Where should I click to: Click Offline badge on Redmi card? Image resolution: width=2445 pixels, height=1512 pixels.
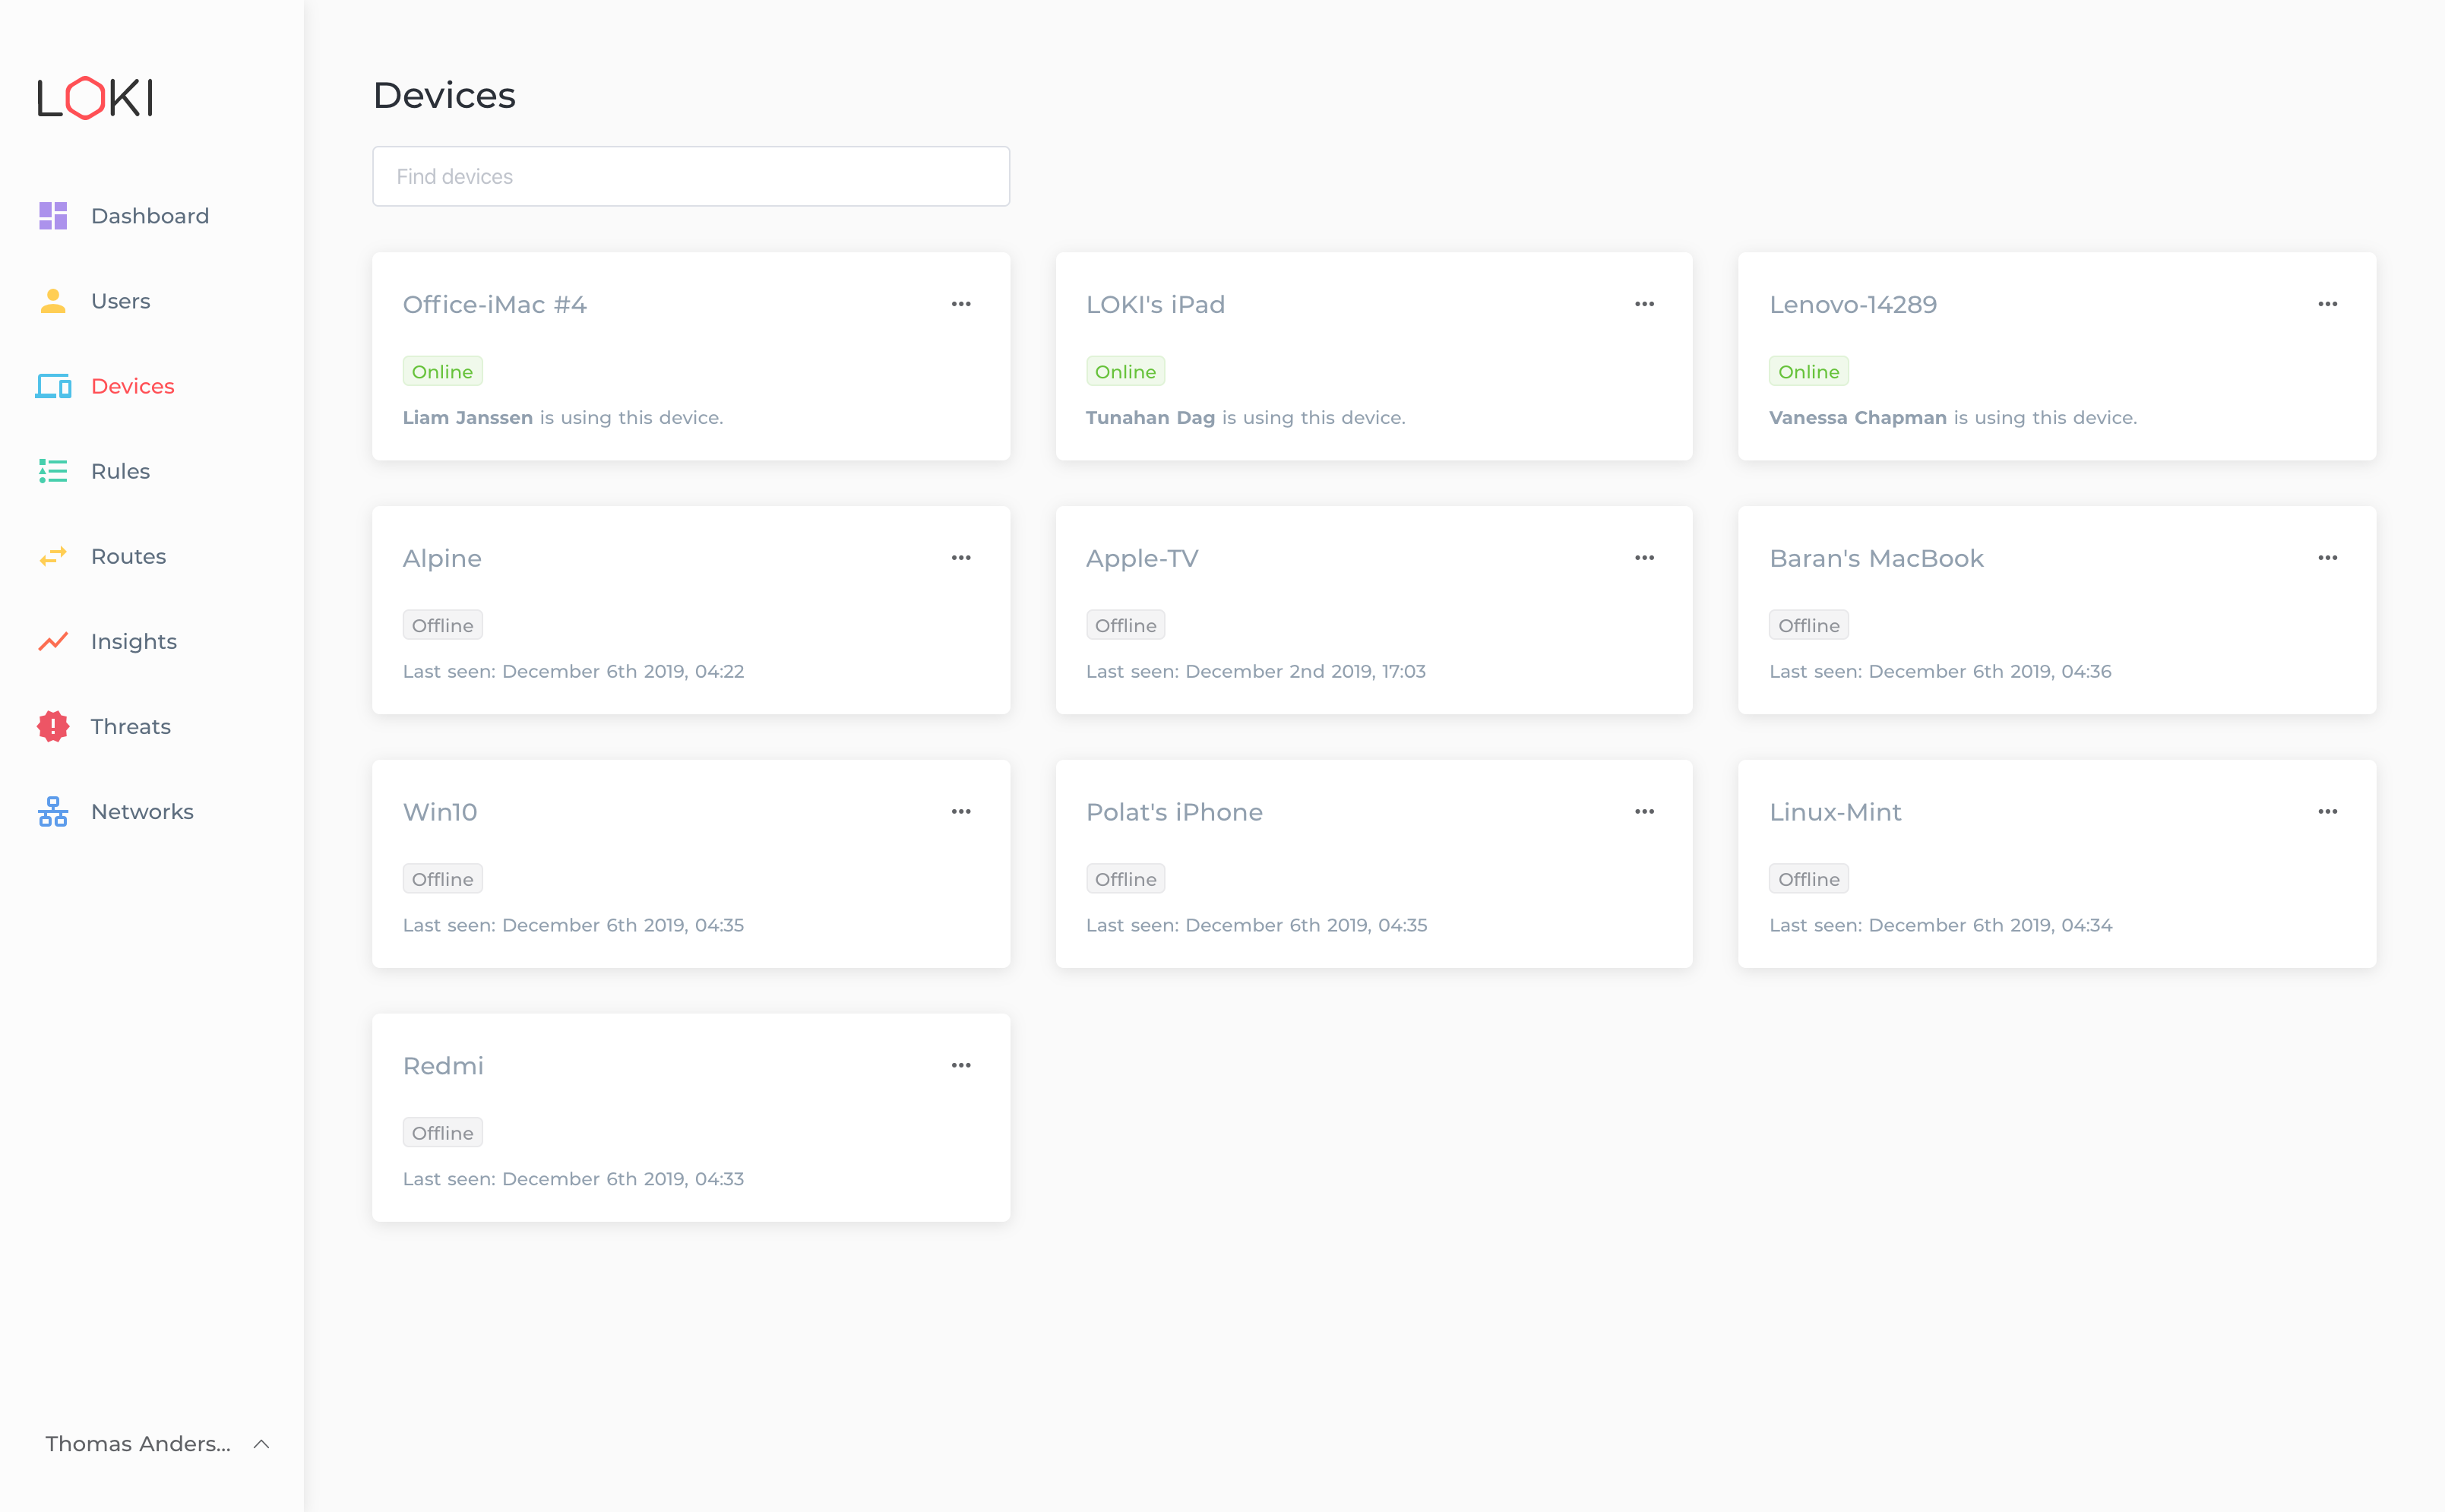coord(442,1133)
